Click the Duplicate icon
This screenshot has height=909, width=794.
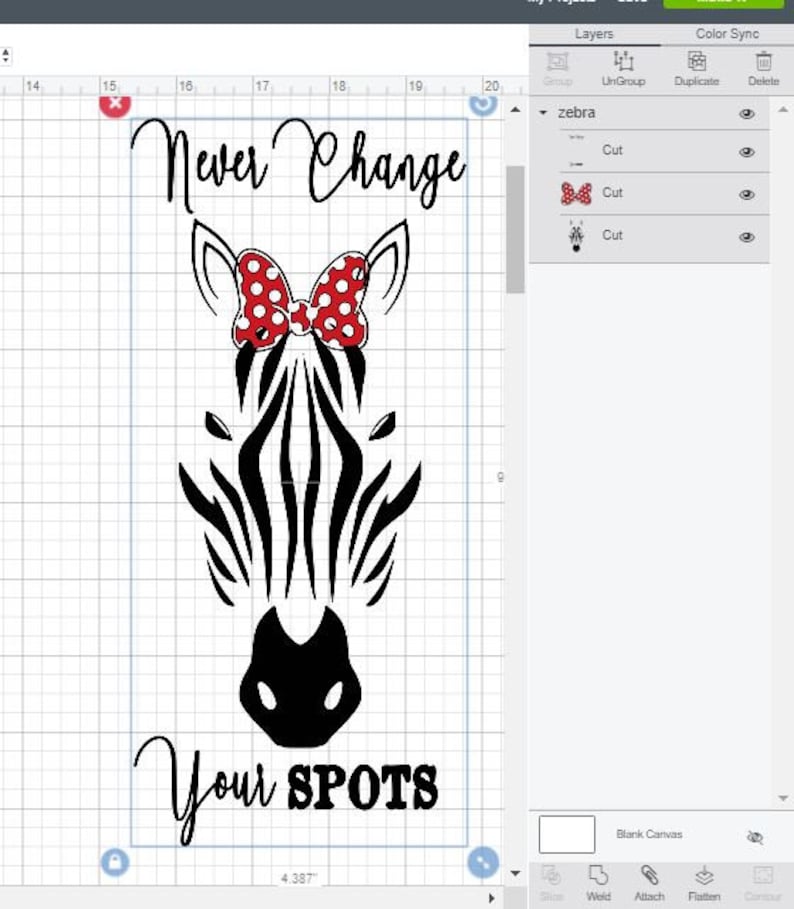[697, 61]
